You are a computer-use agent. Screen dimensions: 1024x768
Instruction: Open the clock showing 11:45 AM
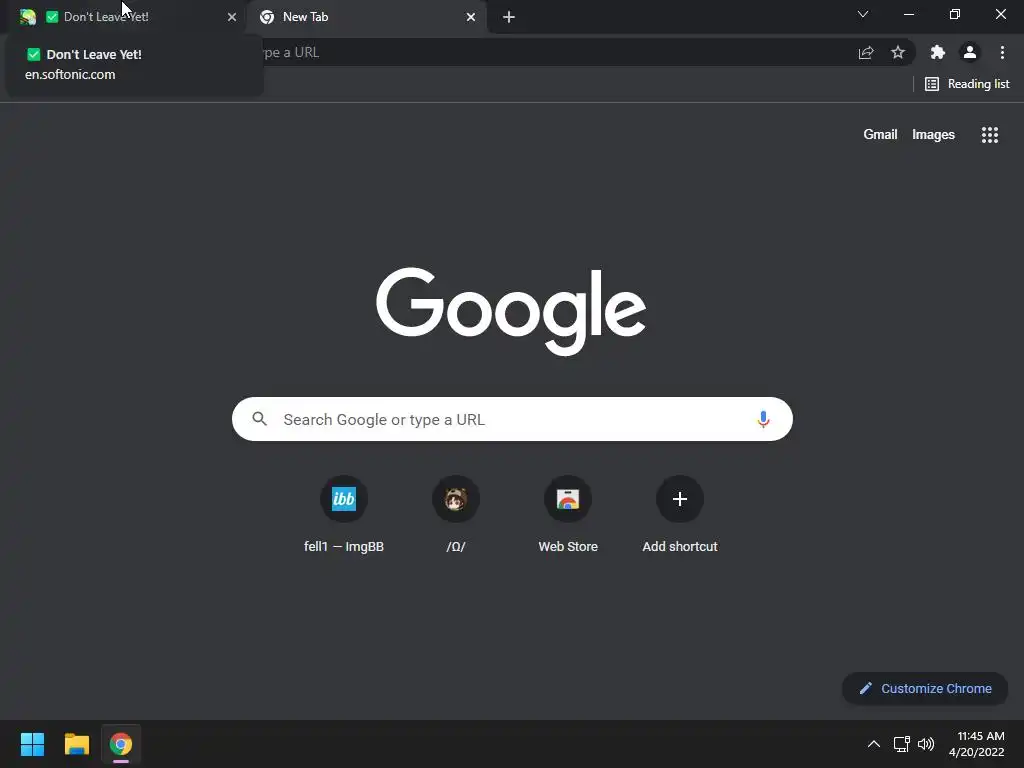pyautogui.click(x=977, y=744)
